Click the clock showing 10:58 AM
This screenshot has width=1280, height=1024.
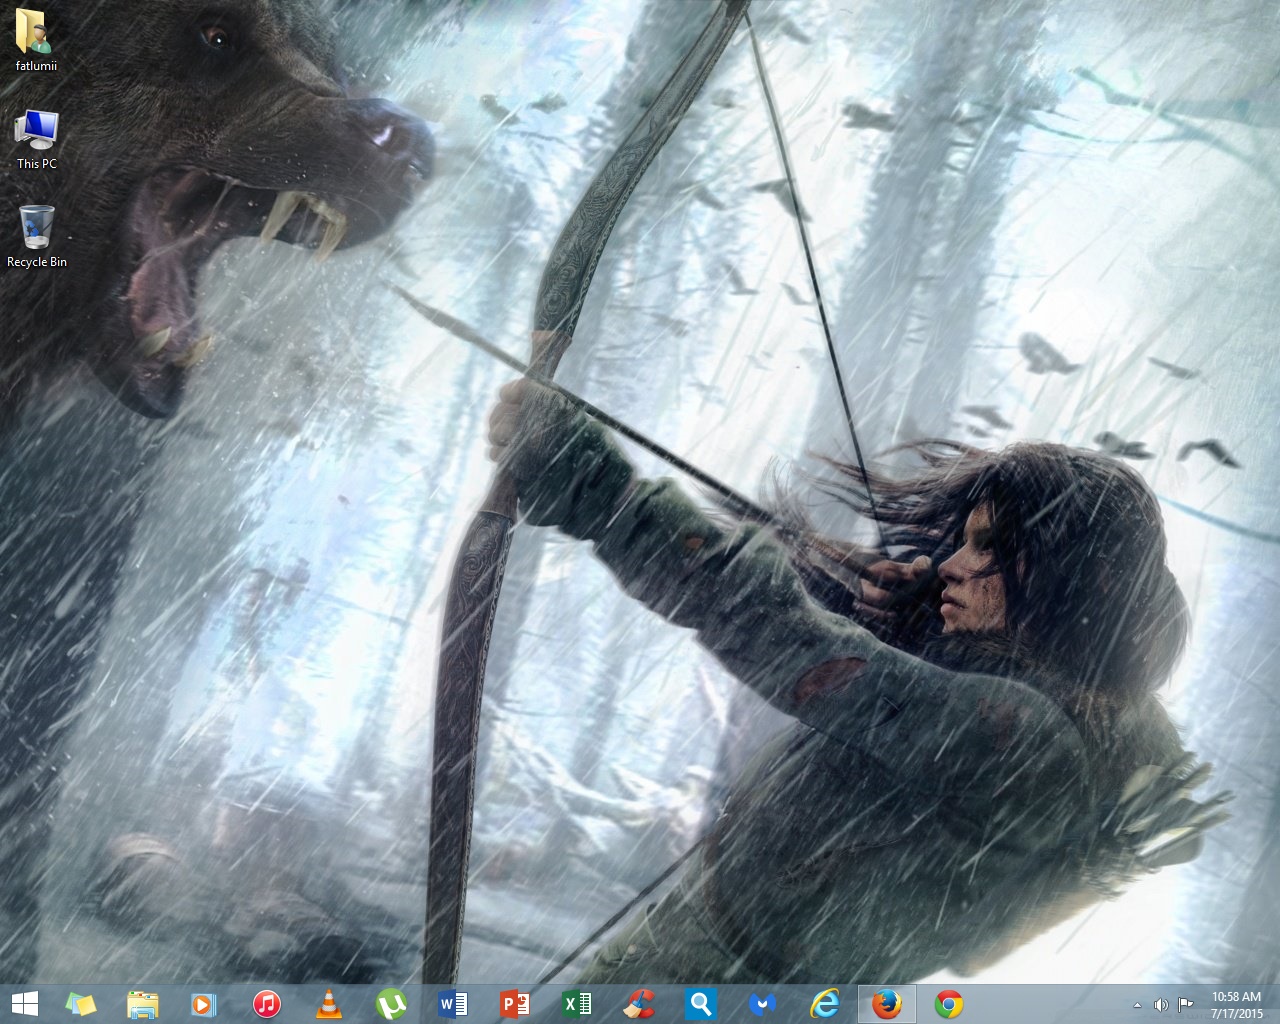point(1236,1004)
